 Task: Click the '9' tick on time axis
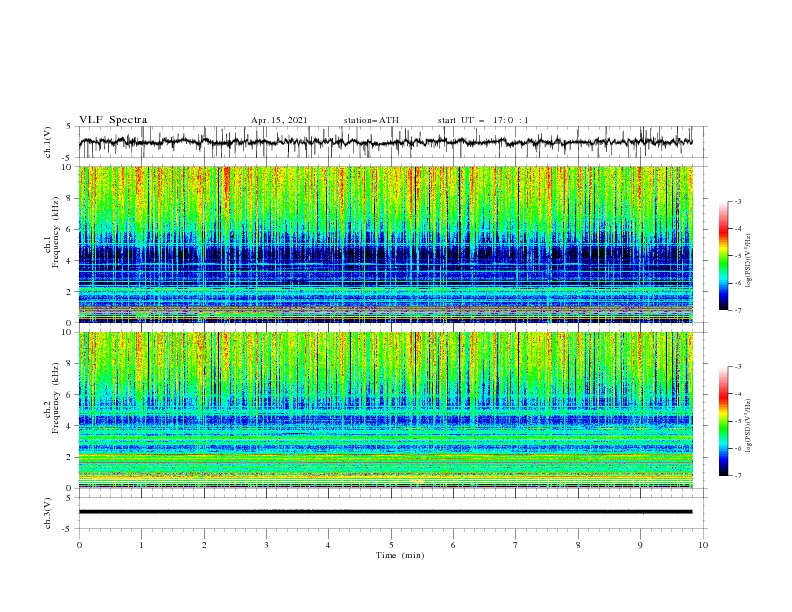(640, 545)
